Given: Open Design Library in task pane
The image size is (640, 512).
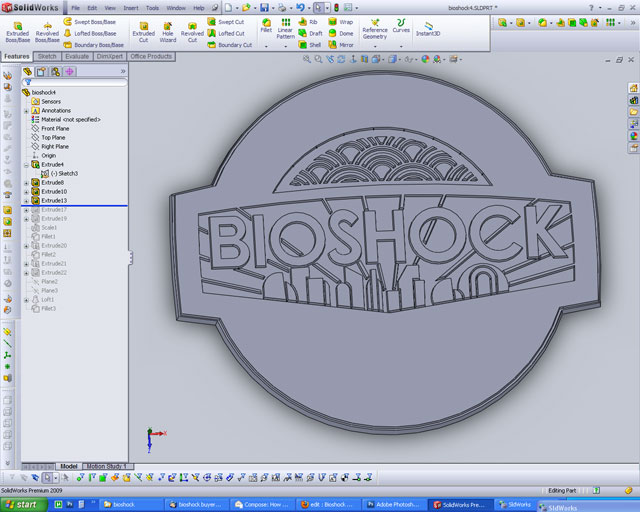Looking at the screenshot, I should pos(633,100).
